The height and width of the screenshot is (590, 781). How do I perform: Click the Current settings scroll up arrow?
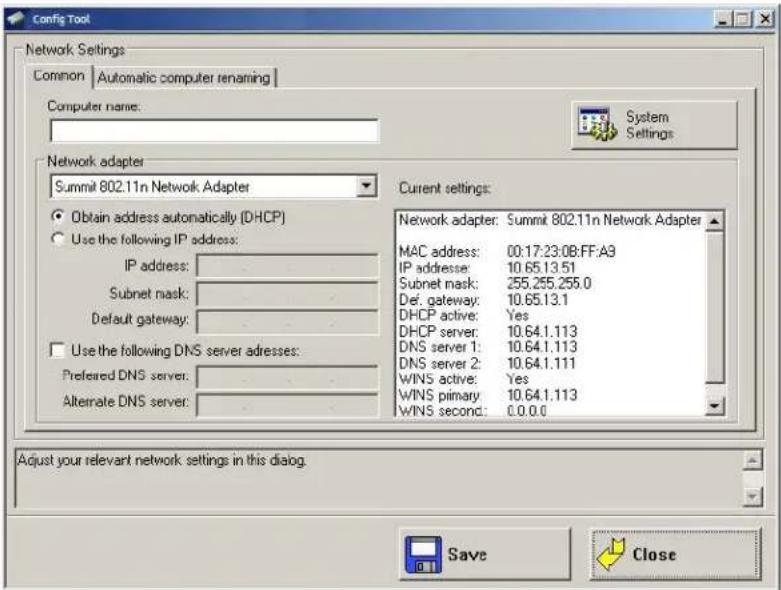tap(715, 221)
